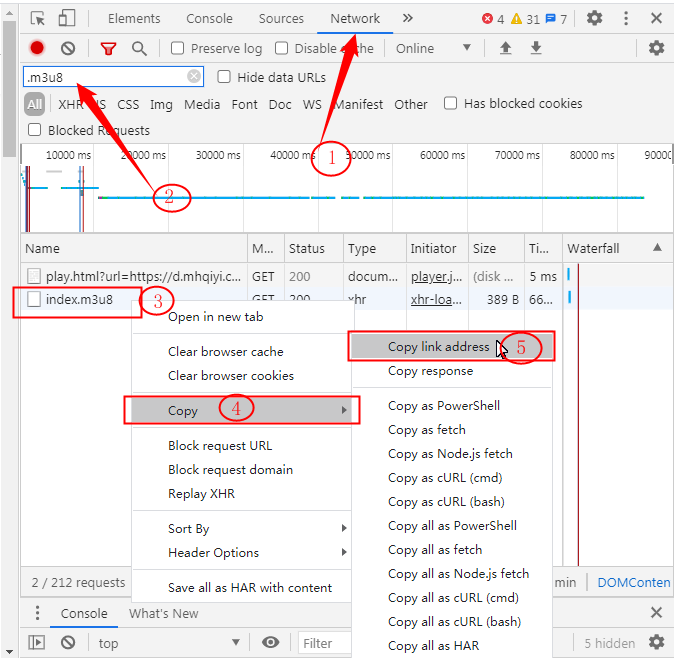Toggle the network filter funnel icon
The image size is (674, 658).
click(108, 48)
